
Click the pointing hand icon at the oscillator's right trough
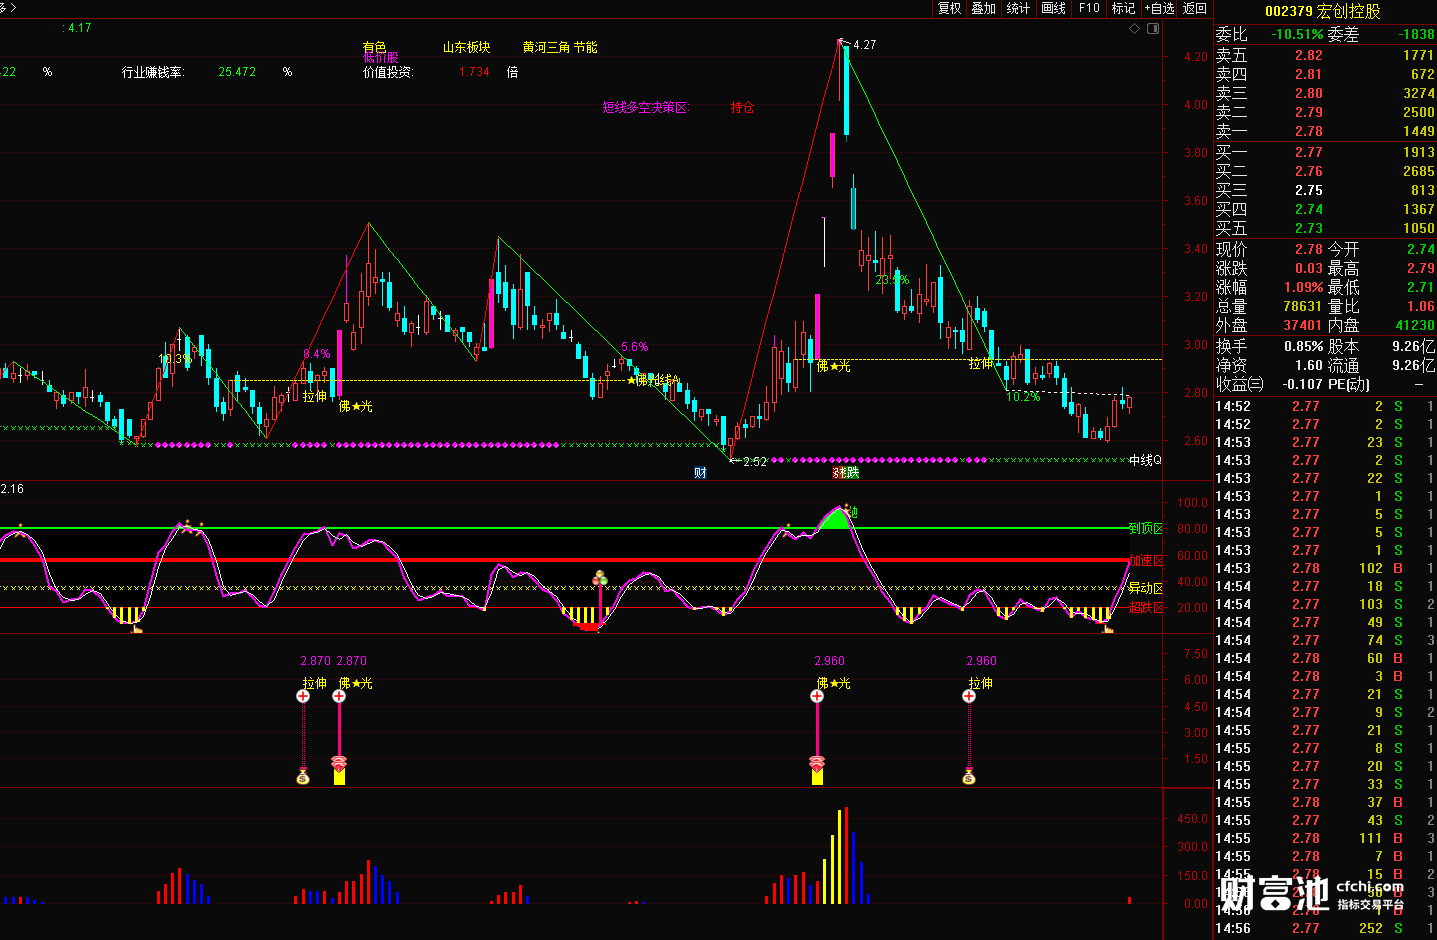click(x=1107, y=628)
